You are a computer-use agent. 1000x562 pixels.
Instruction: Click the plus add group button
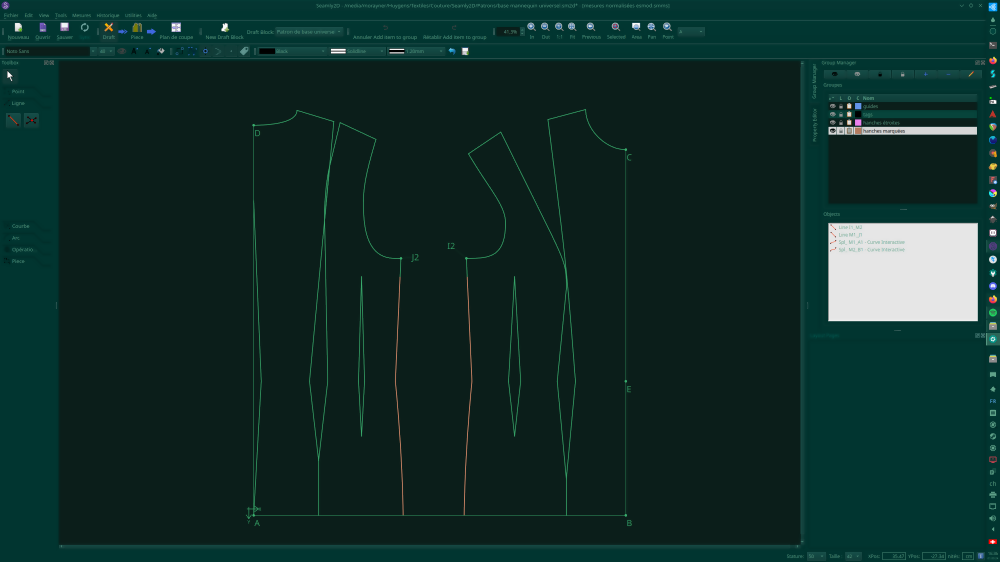click(925, 75)
